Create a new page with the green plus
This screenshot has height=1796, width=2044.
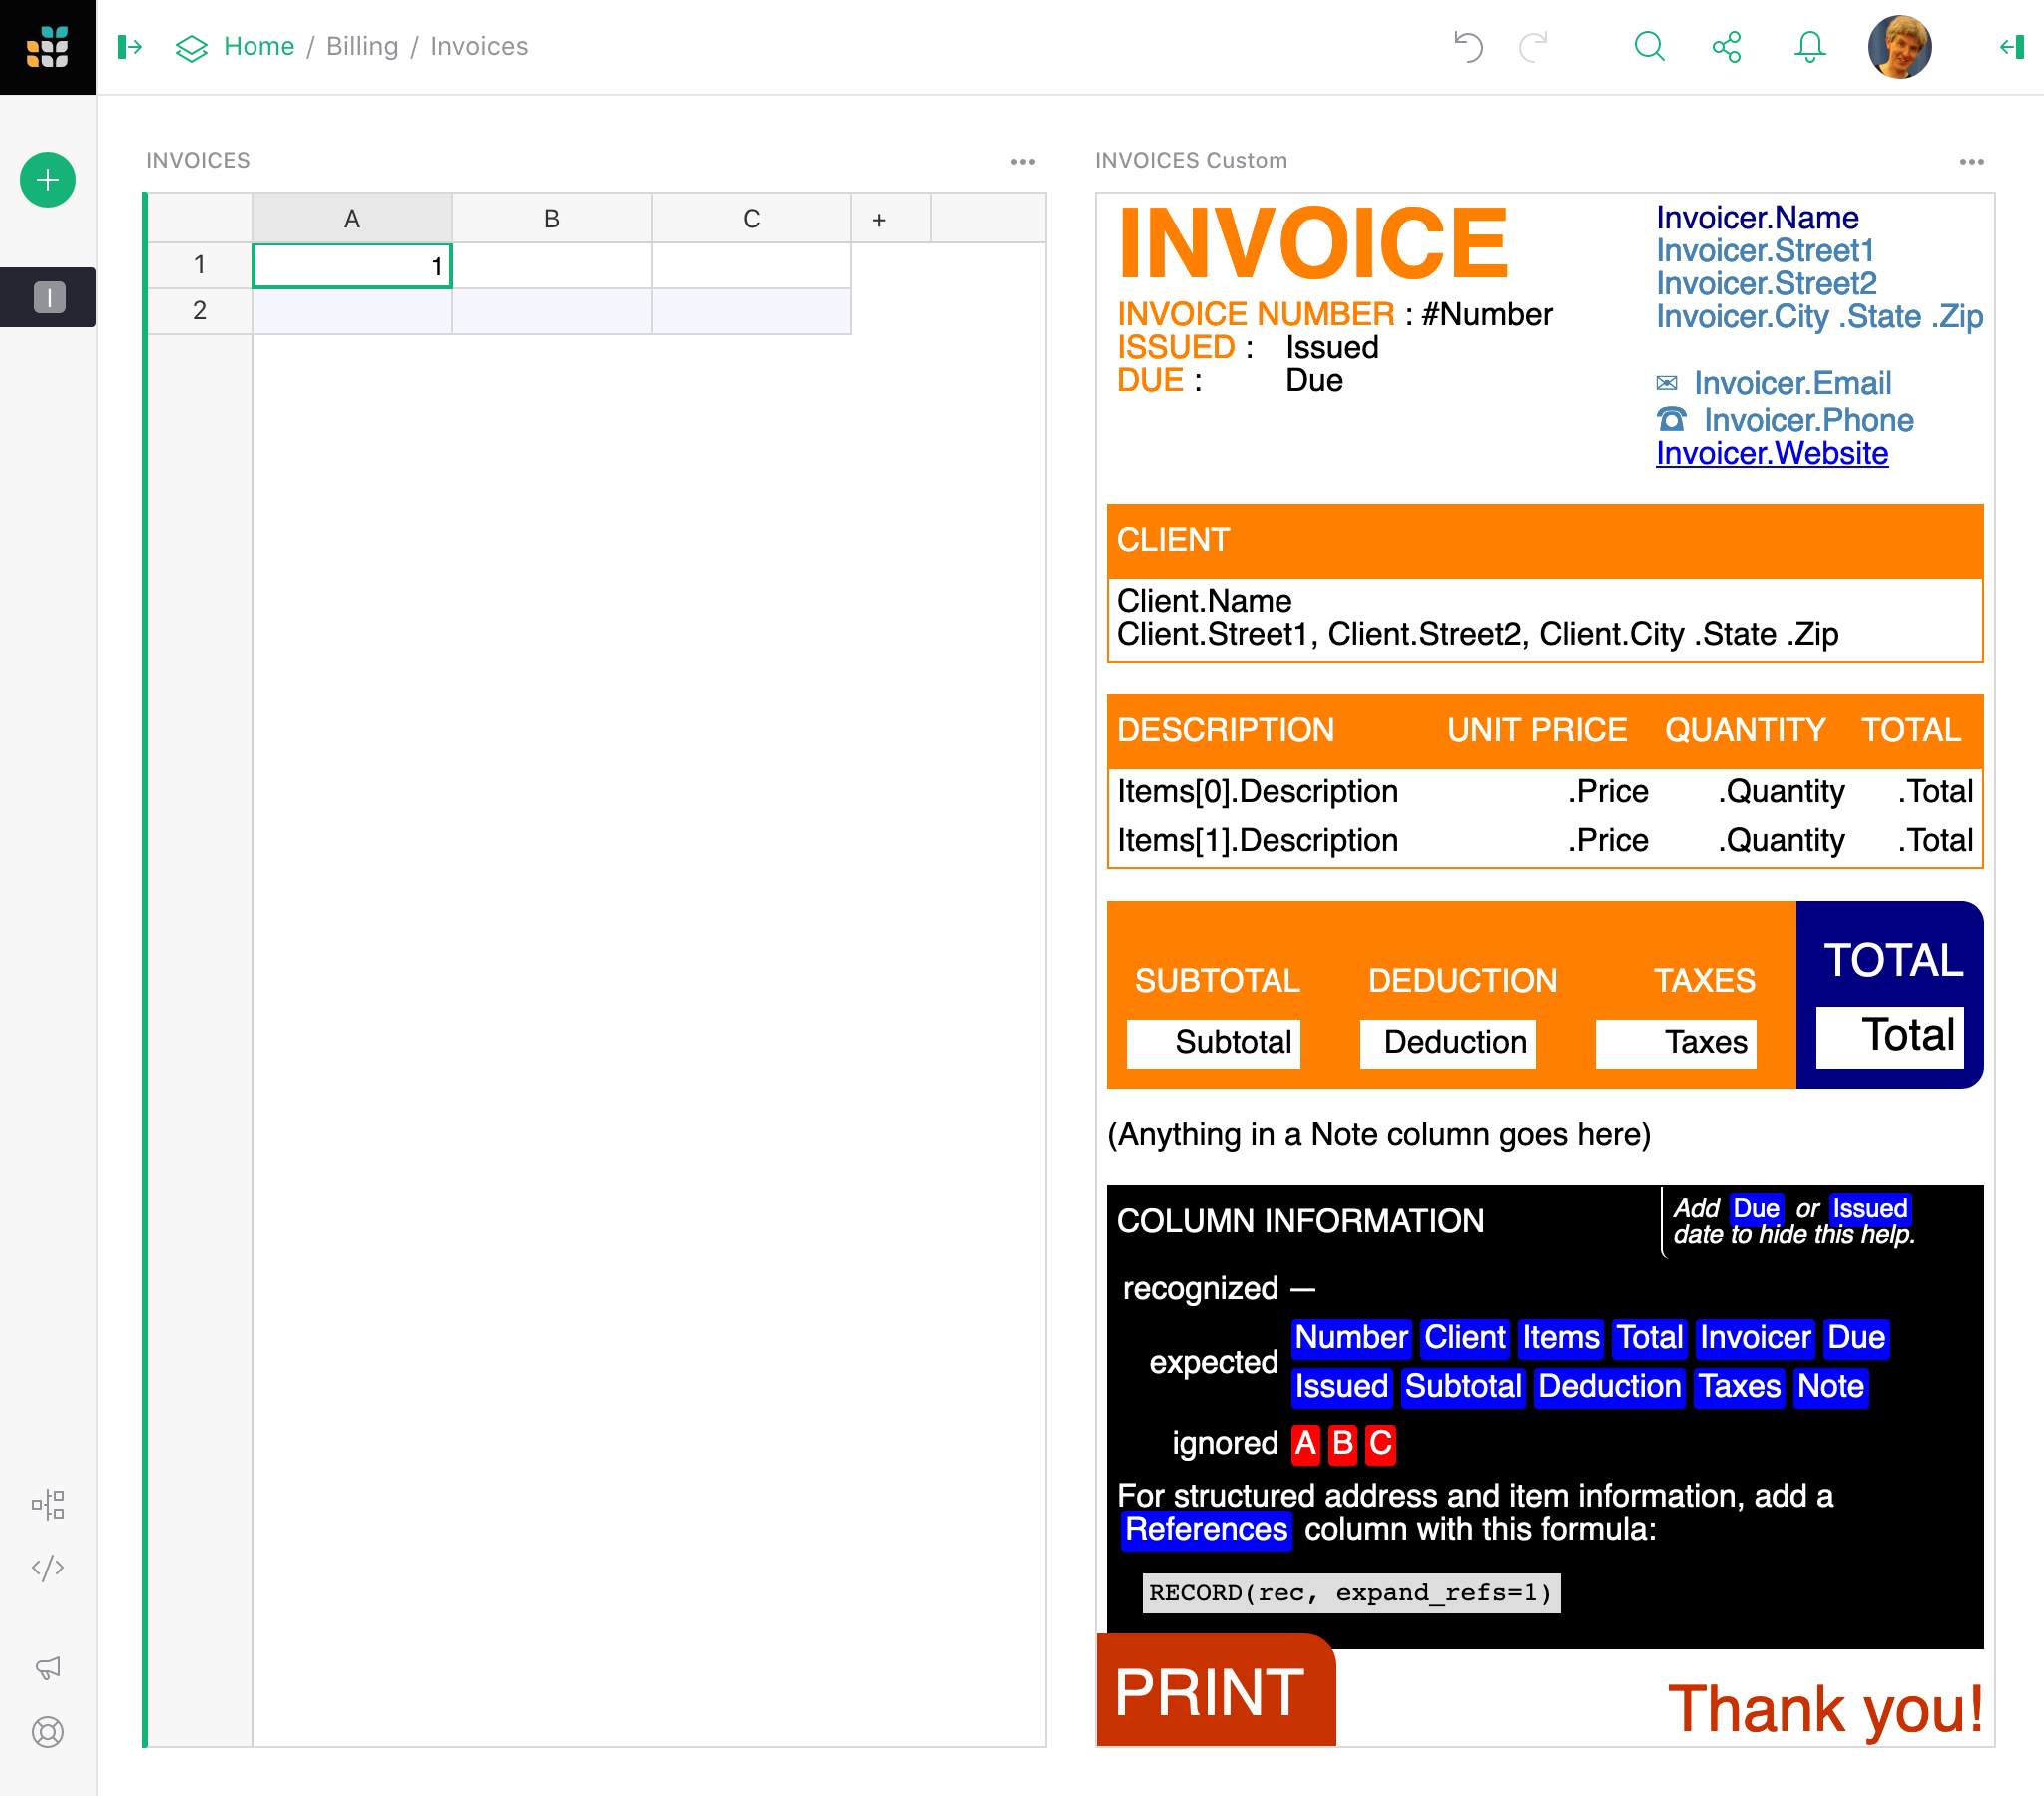point(47,180)
